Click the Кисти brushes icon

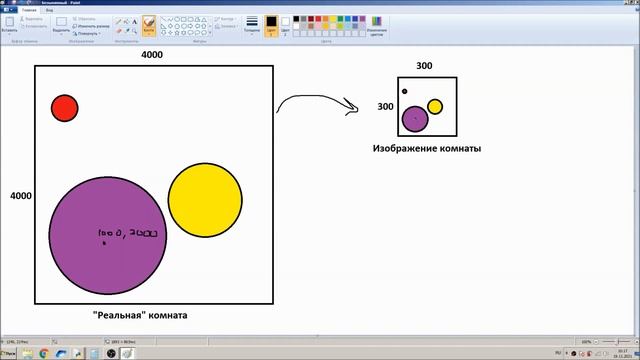tap(149, 22)
